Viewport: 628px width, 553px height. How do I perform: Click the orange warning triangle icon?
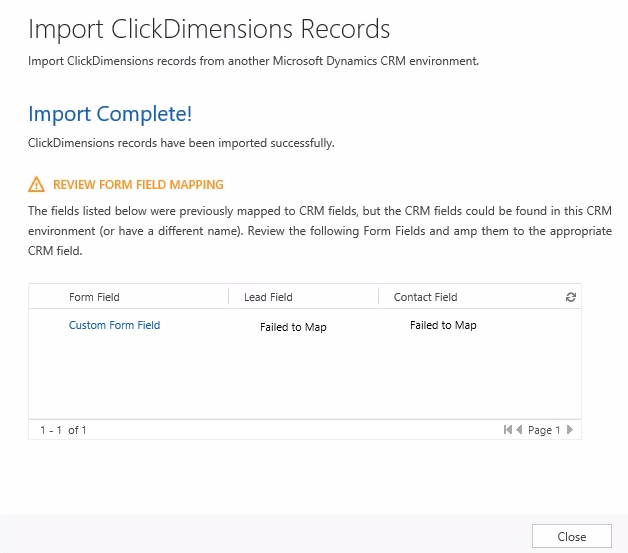pyautogui.click(x=36, y=184)
